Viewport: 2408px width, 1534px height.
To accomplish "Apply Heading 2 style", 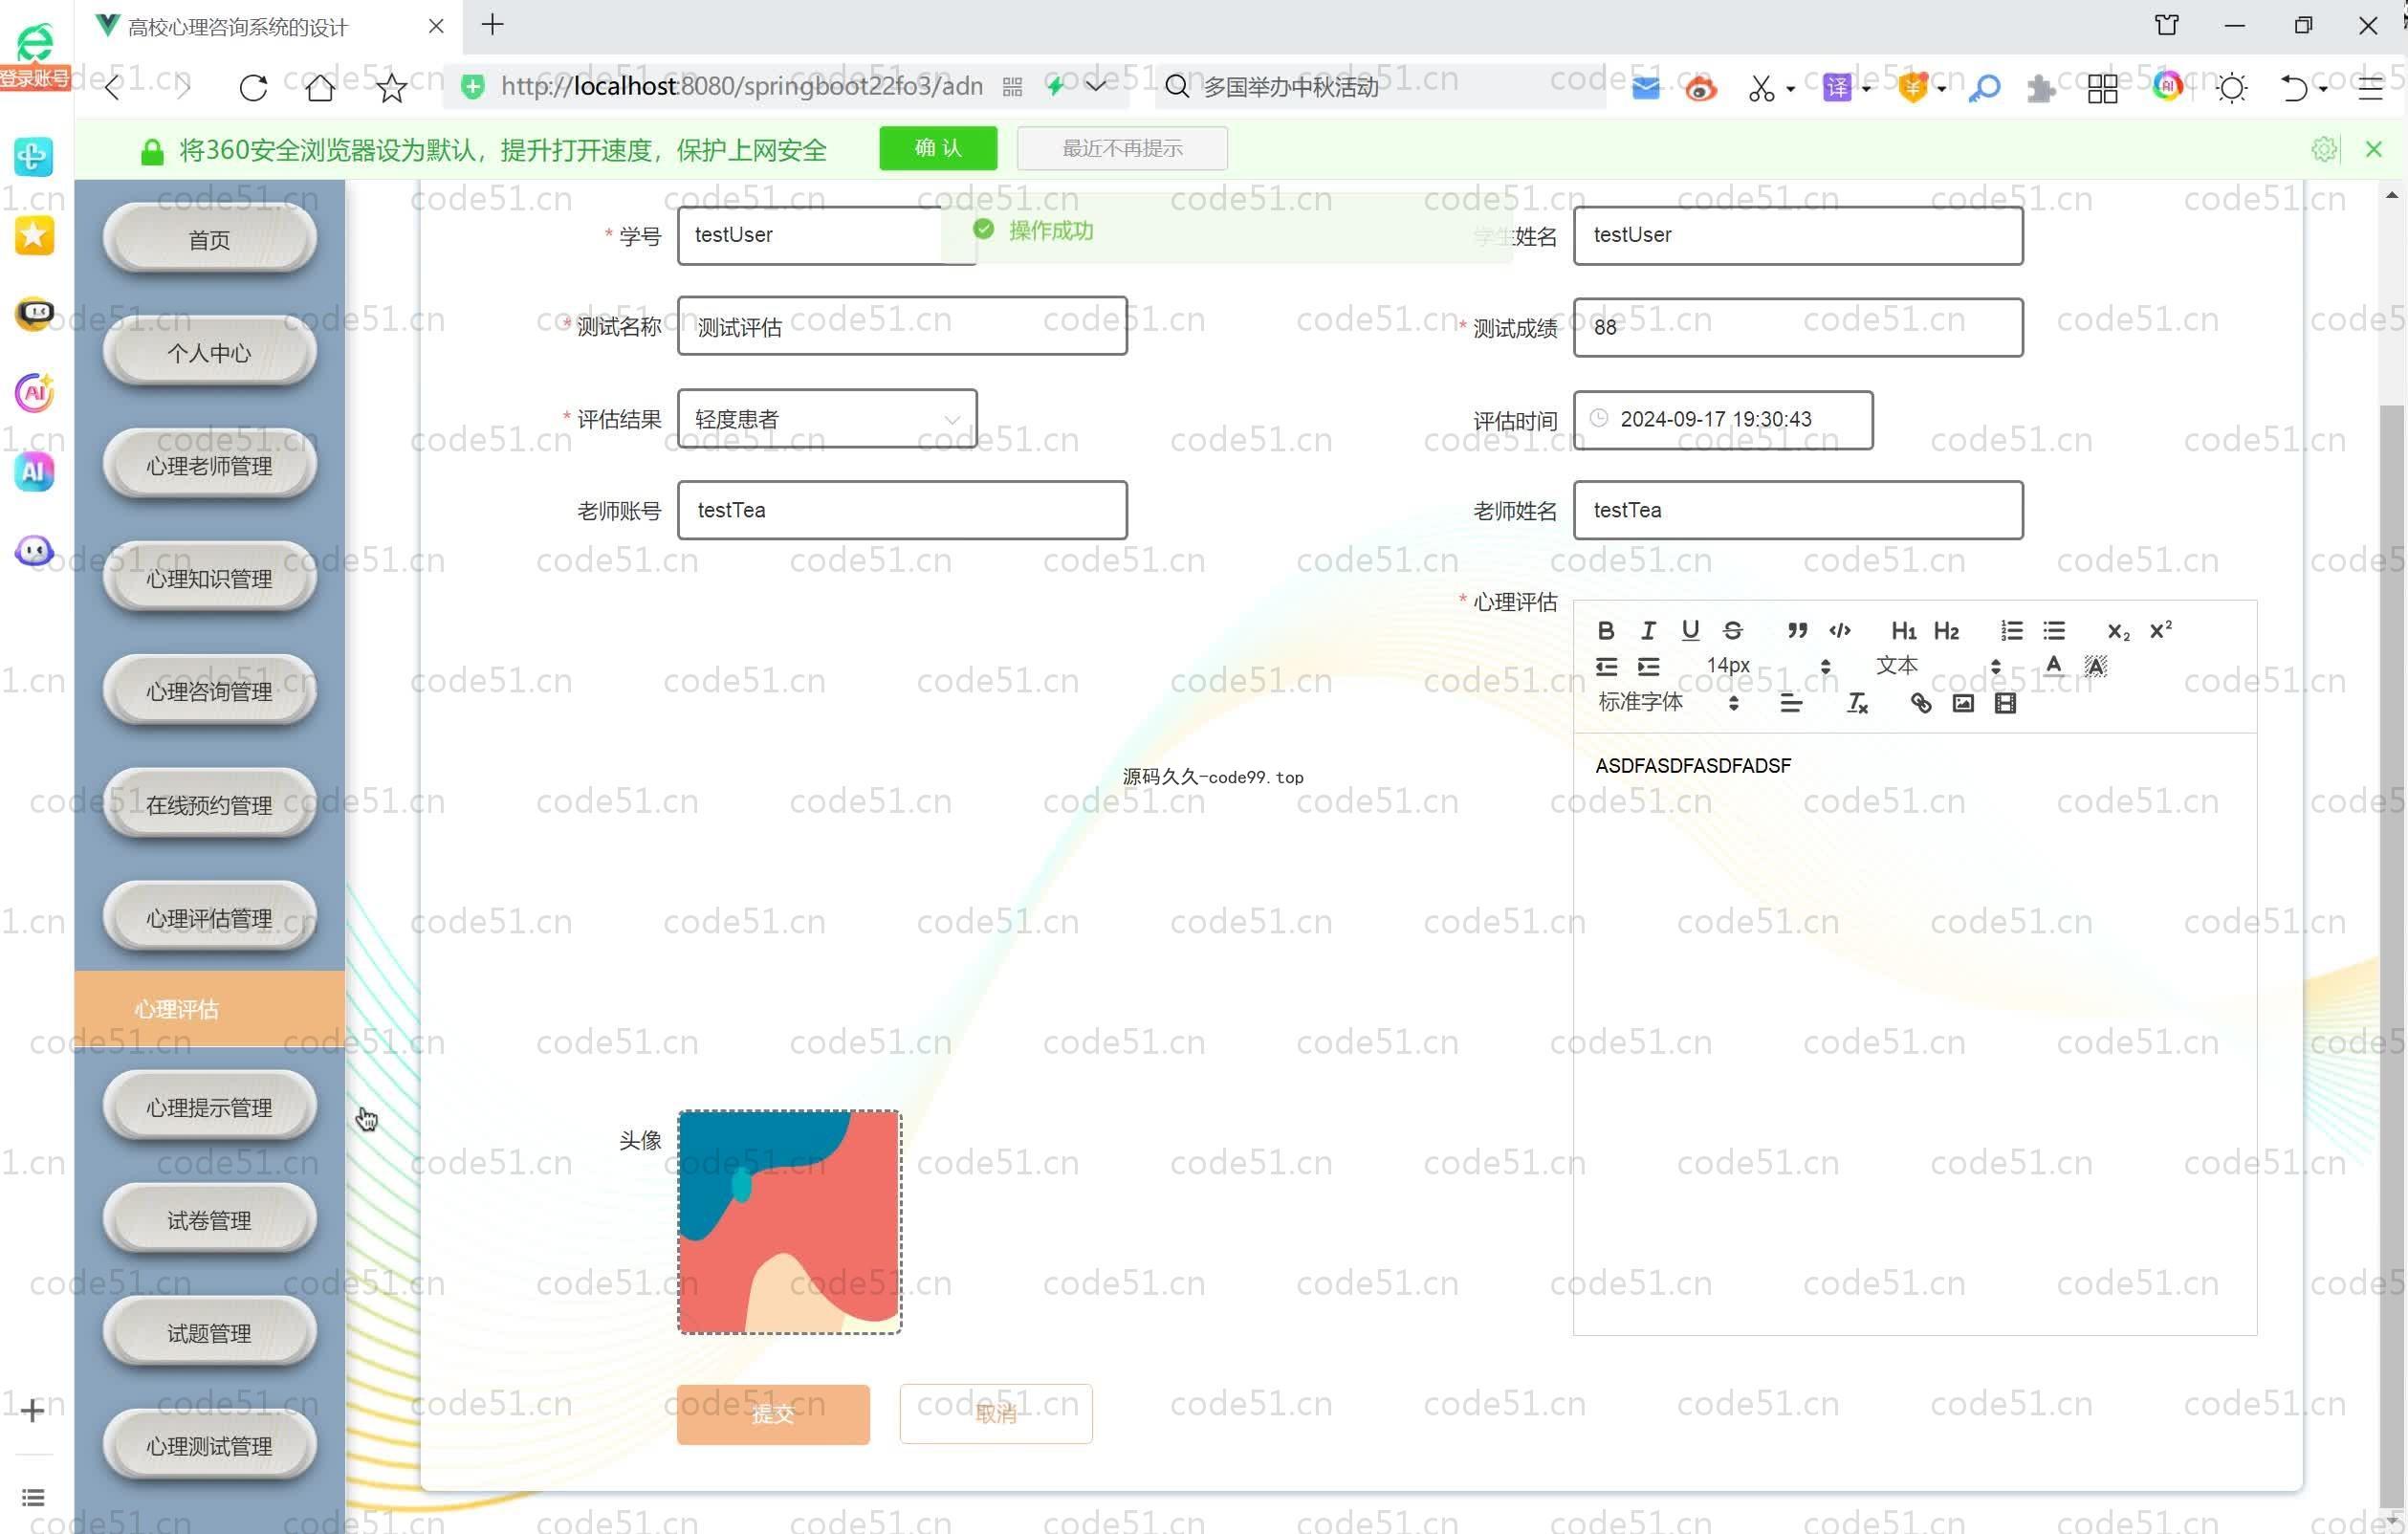I will point(1946,630).
